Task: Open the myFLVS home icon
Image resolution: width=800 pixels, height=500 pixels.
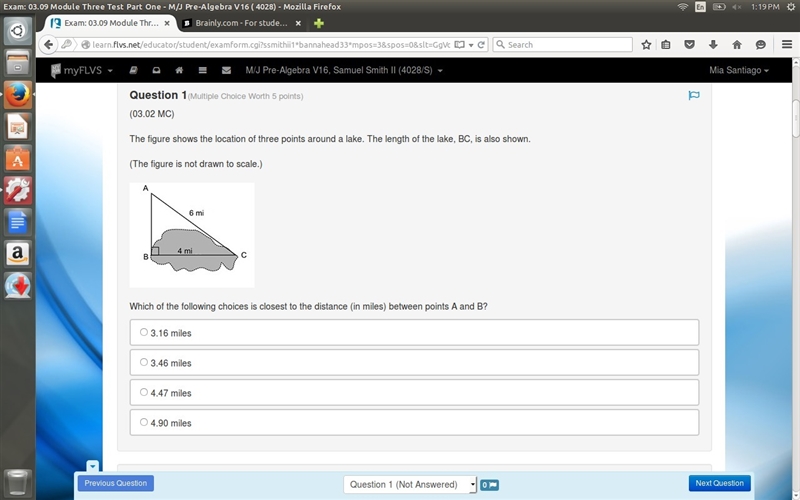Action: (179, 70)
